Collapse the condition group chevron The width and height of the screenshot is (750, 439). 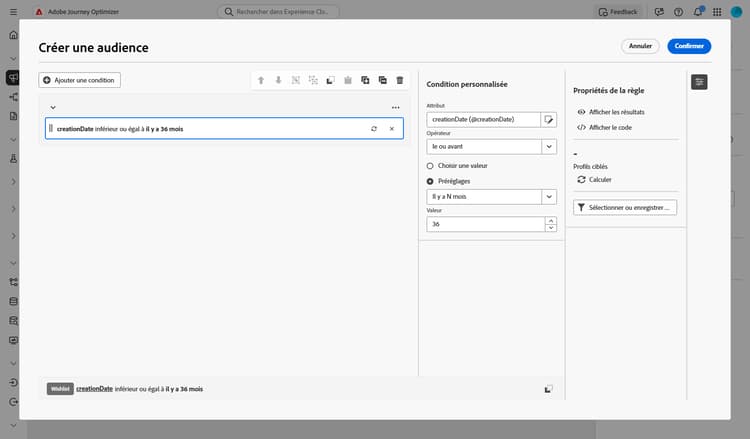tap(53, 108)
